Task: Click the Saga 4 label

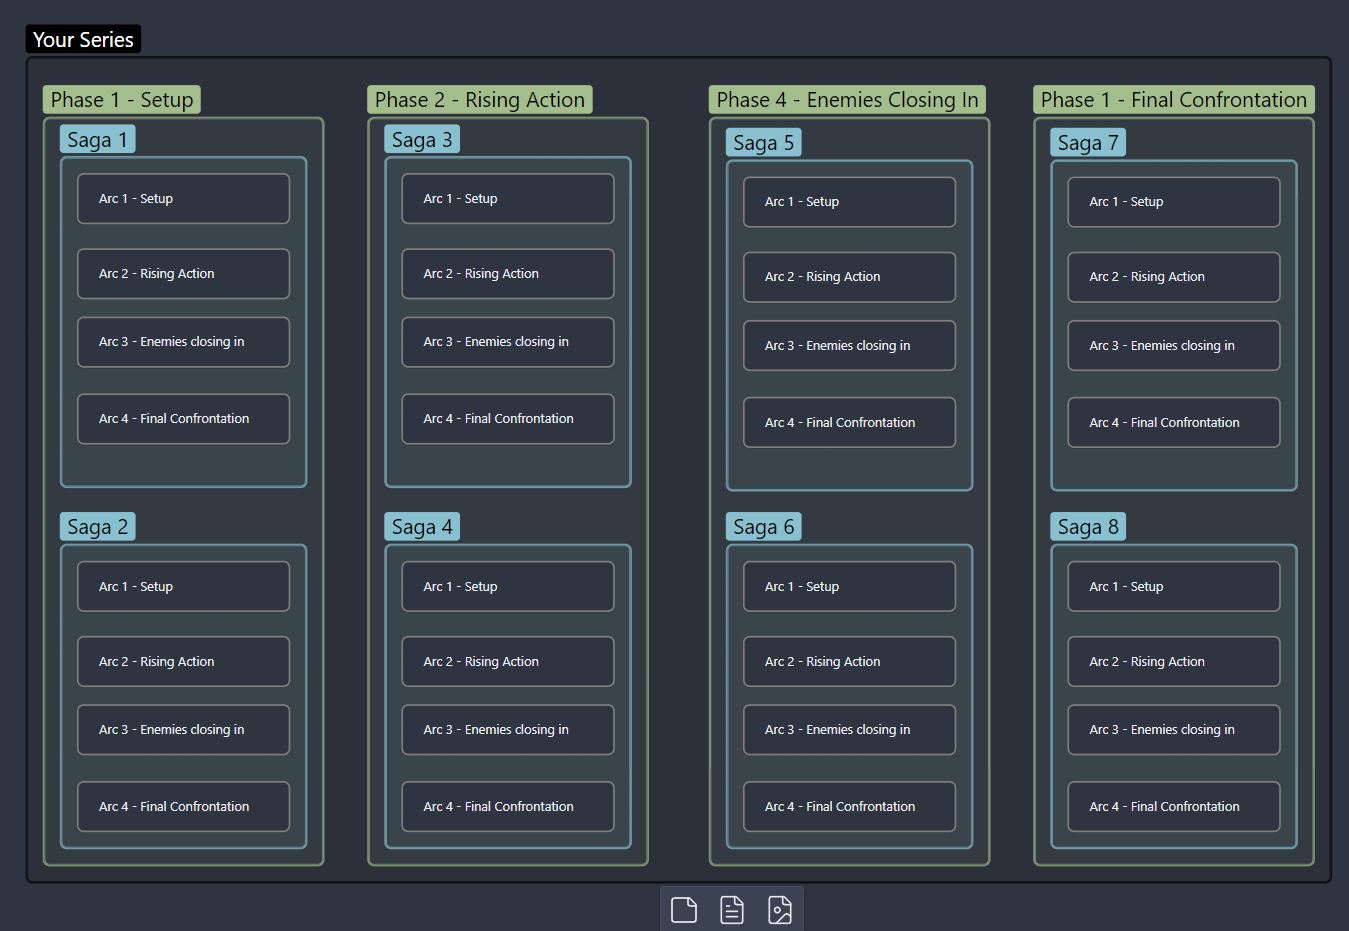Action: [x=422, y=527]
